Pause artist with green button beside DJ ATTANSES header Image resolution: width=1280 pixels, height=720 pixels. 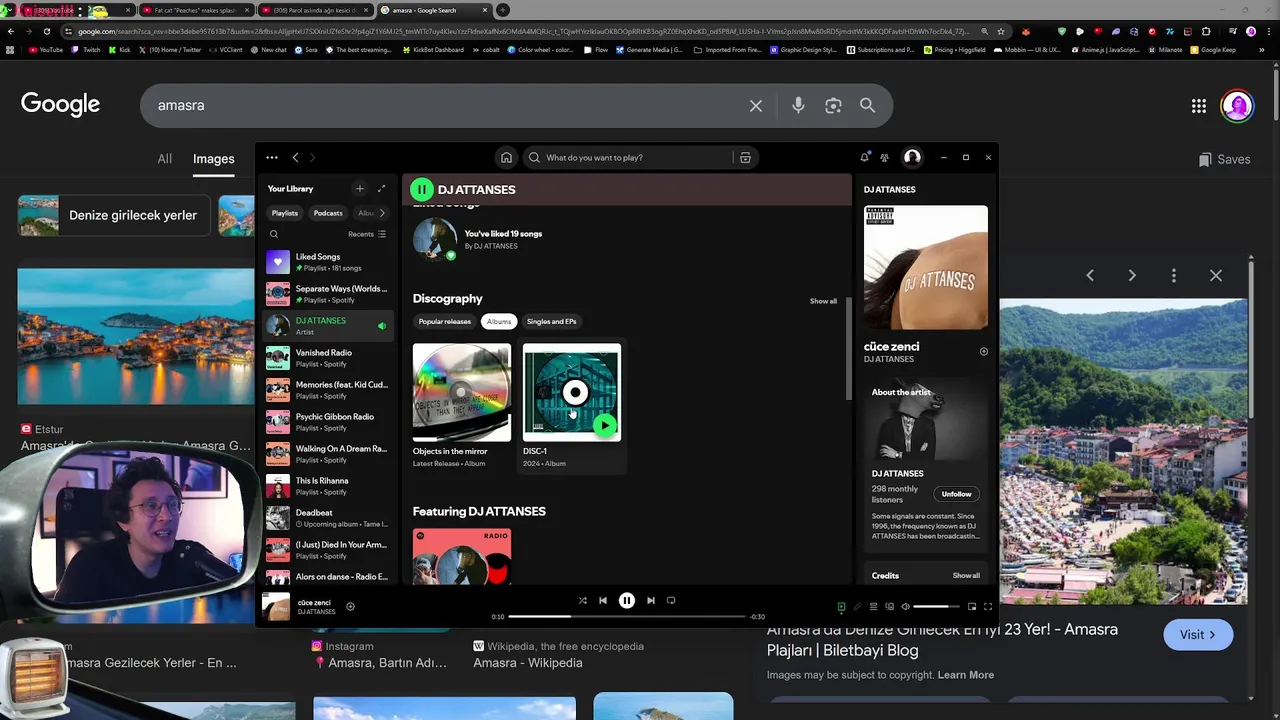[422, 189]
